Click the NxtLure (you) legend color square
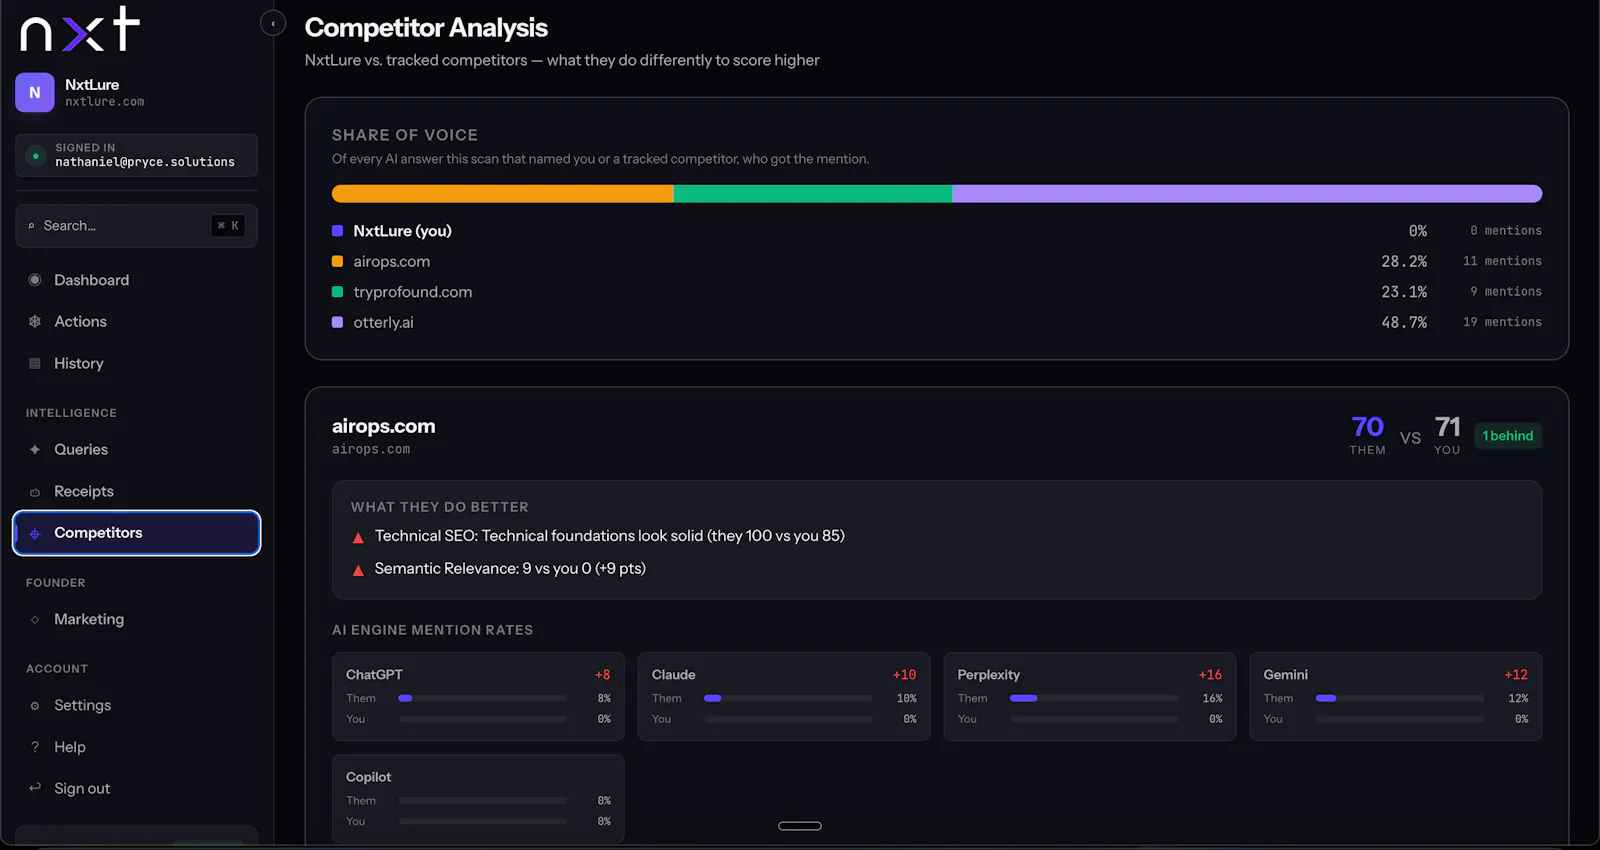Screen dimensions: 1600x850 click(x=338, y=231)
